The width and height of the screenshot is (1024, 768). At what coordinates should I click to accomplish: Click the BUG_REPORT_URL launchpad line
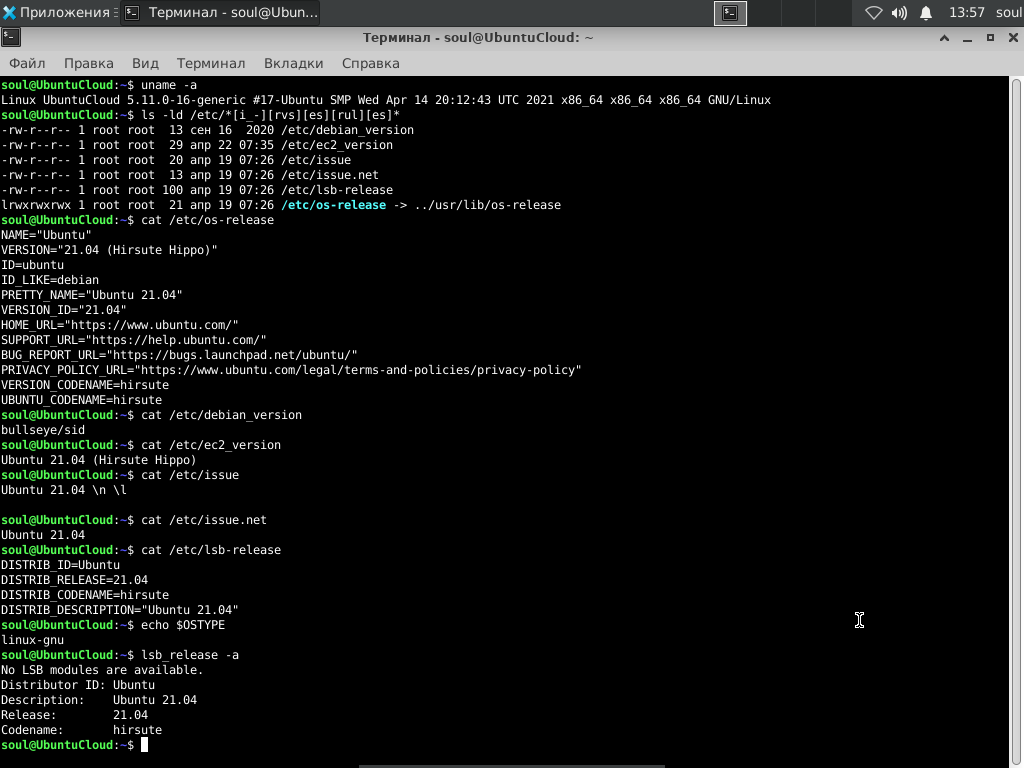tap(179, 355)
